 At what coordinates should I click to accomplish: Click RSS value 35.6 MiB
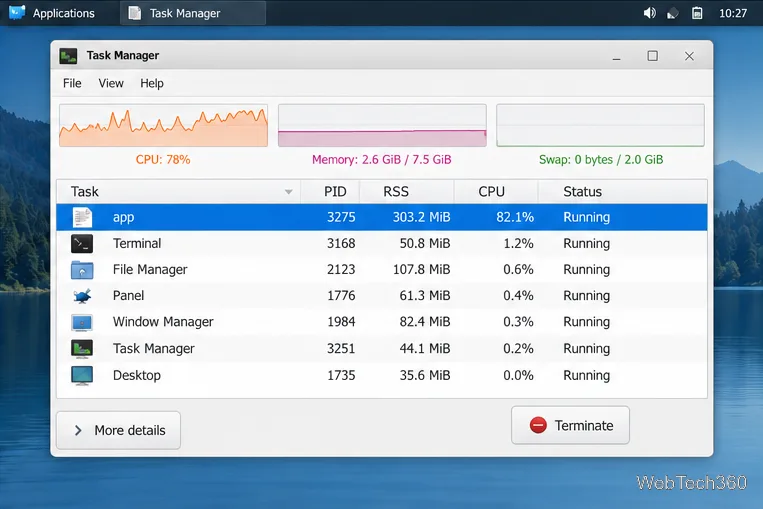pyautogui.click(x=425, y=375)
